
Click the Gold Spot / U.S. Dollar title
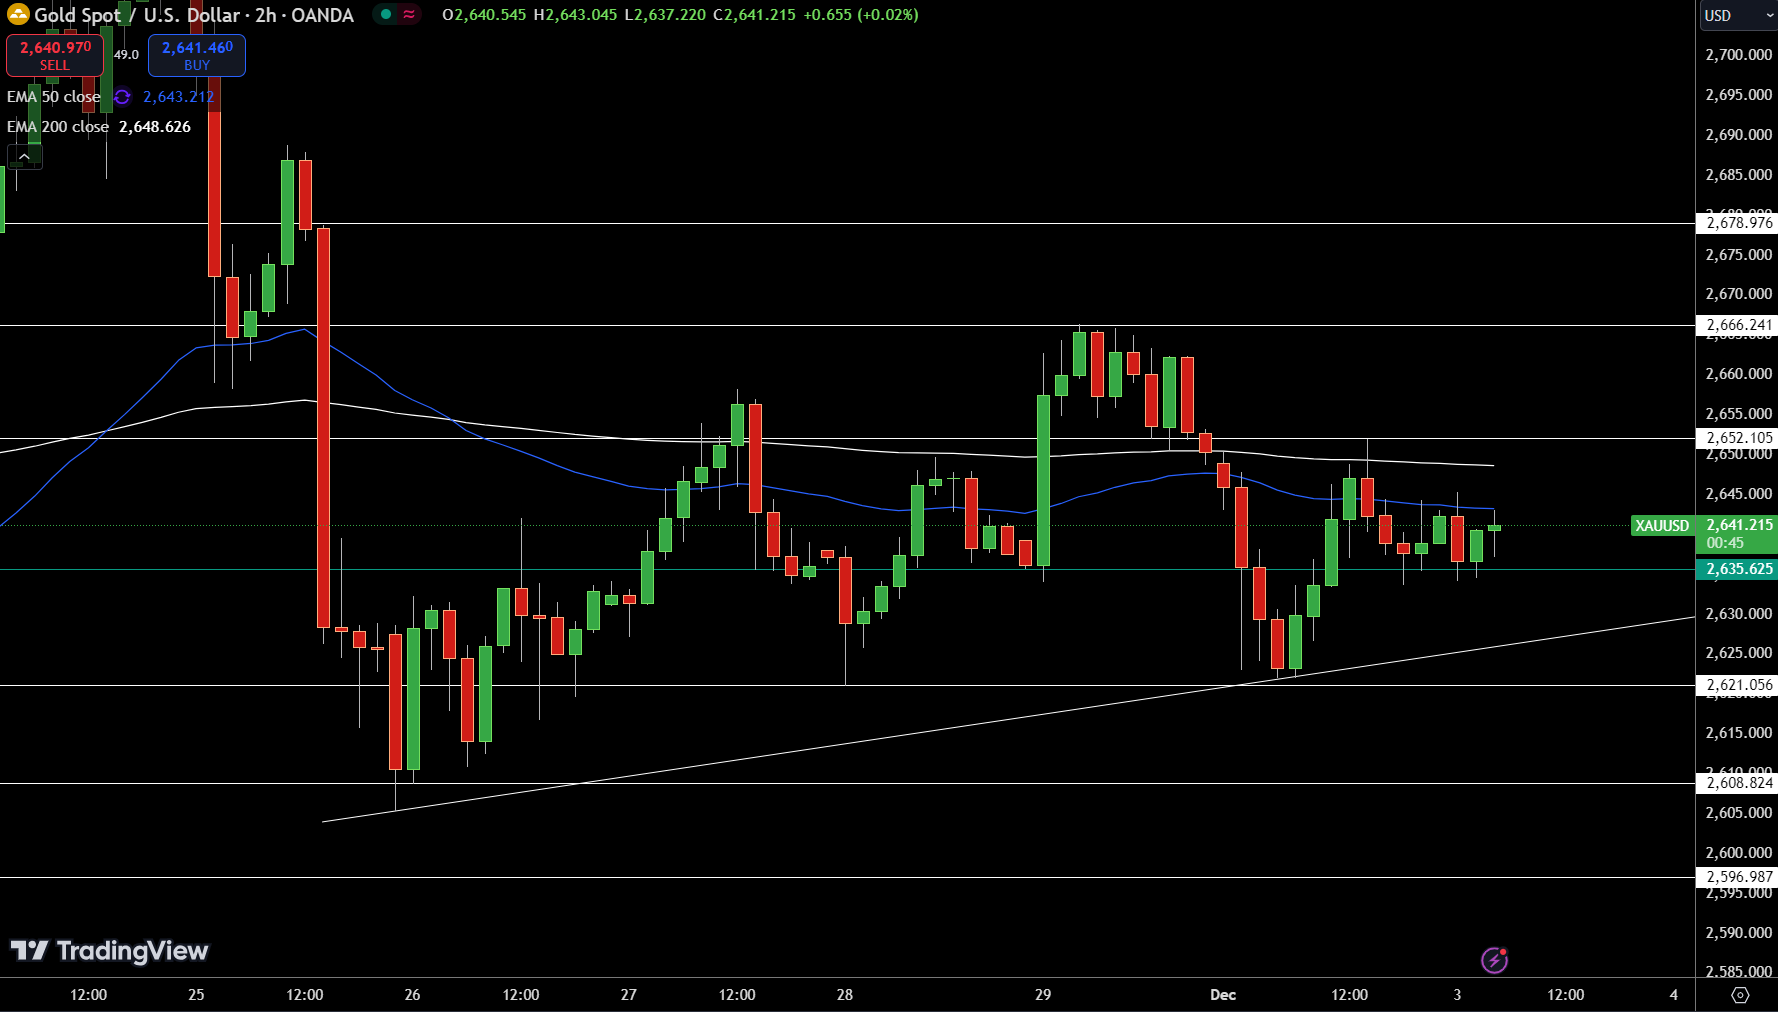tap(194, 15)
